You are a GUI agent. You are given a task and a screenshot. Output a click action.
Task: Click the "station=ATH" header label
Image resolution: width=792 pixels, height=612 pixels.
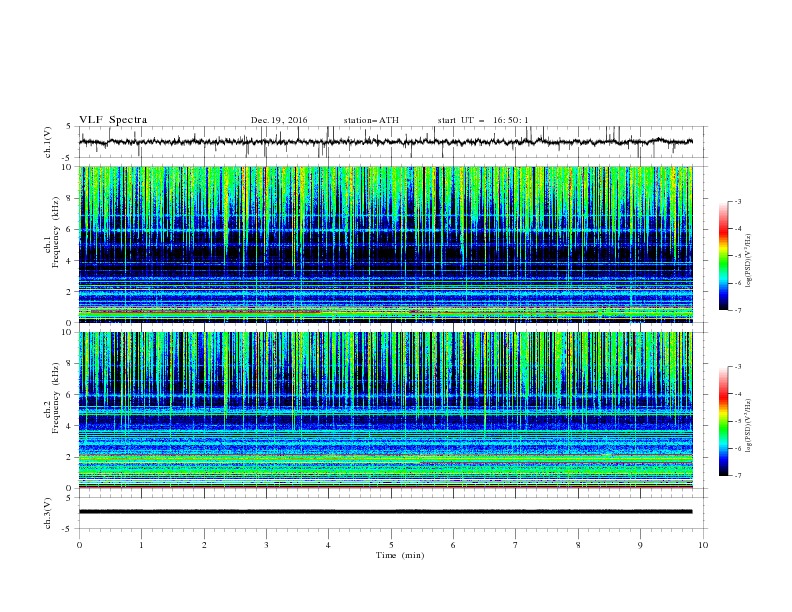coord(371,120)
